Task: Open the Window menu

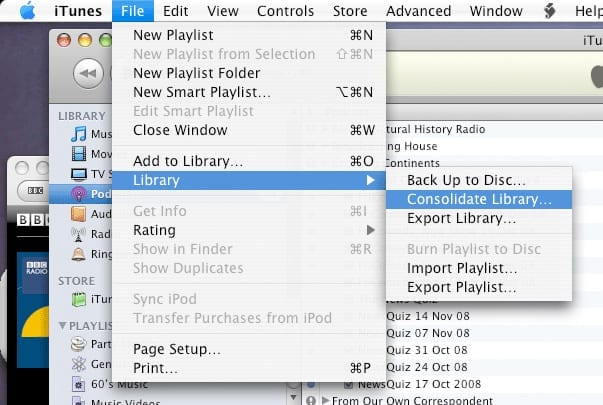Action: 496,11
